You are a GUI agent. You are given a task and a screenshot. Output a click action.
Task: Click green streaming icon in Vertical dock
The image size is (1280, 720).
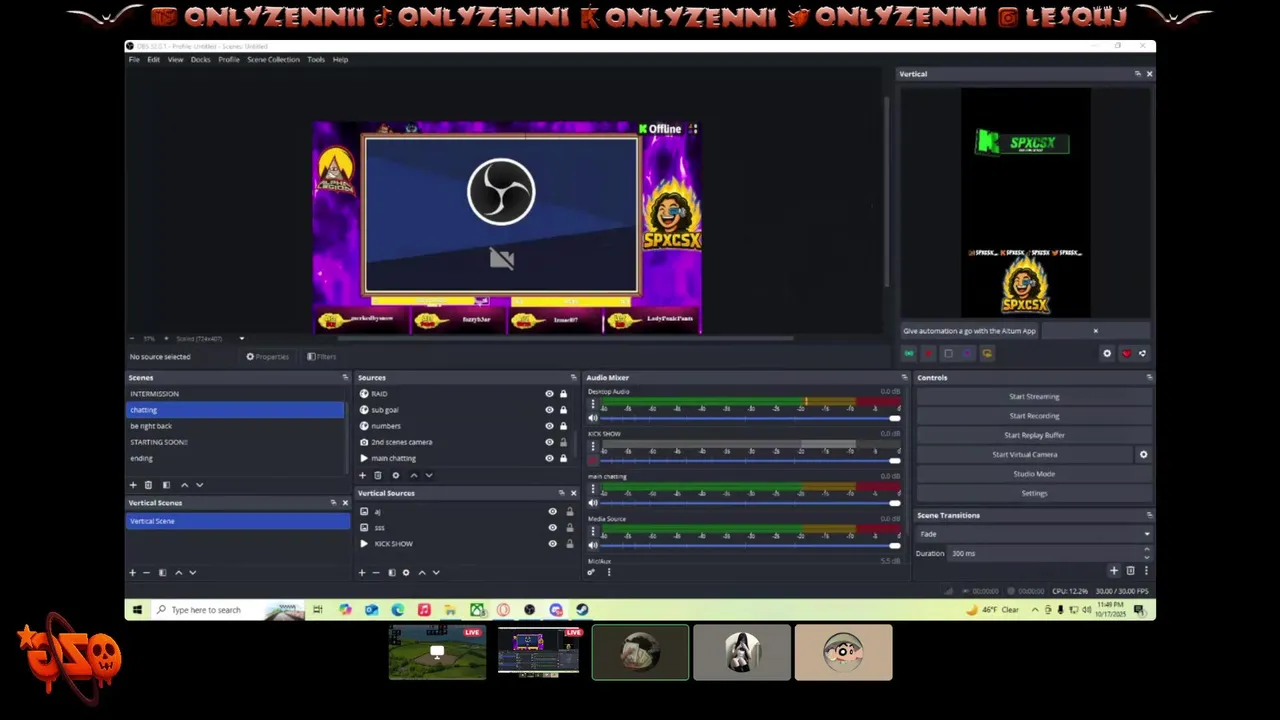(909, 353)
